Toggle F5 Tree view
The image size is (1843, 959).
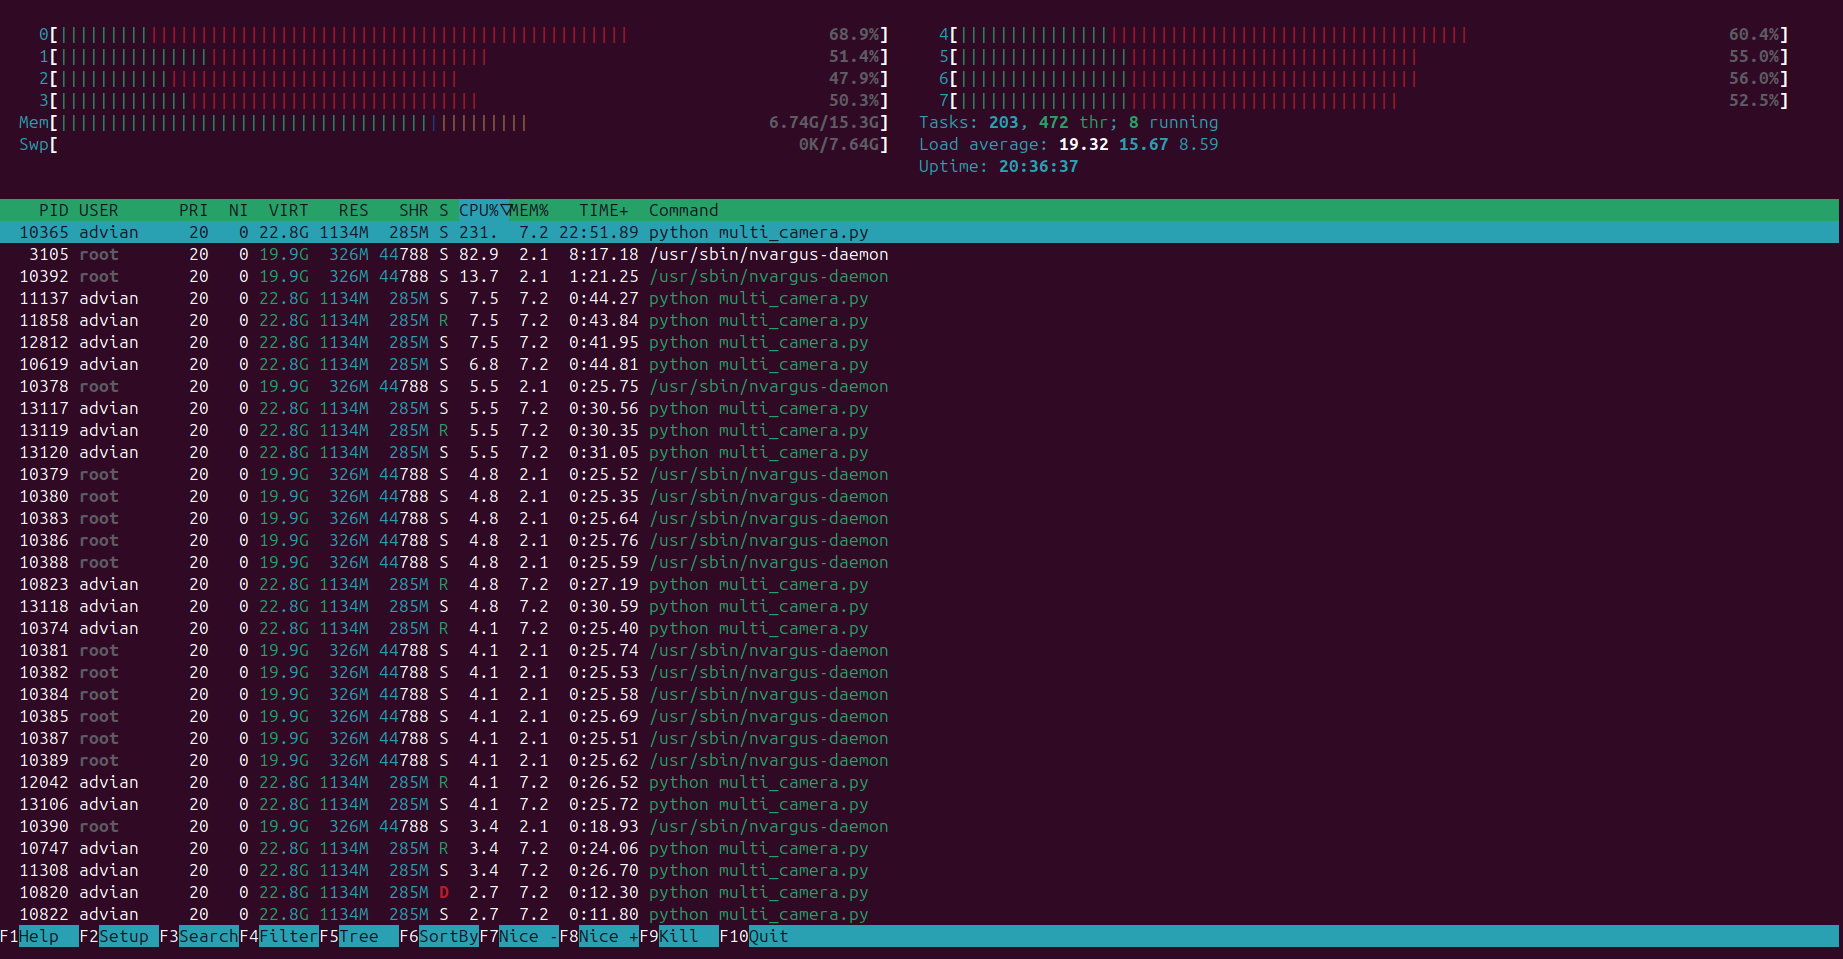pyautogui.click(x=358, y=936)
